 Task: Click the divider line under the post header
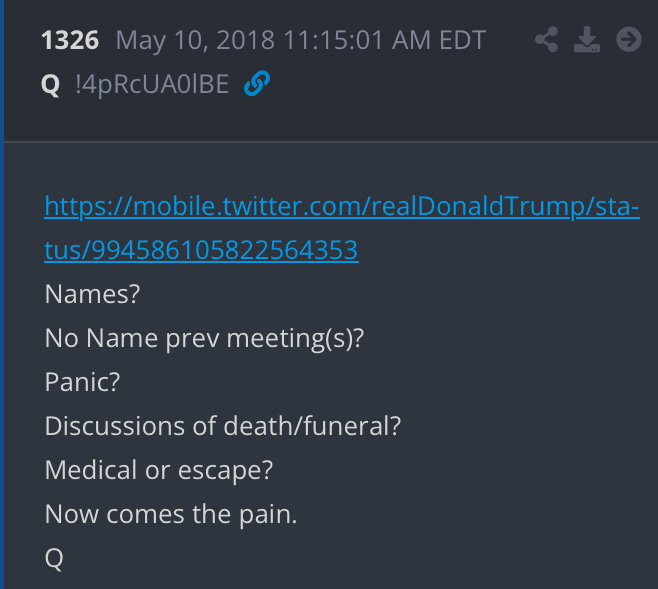click(331, 142)
